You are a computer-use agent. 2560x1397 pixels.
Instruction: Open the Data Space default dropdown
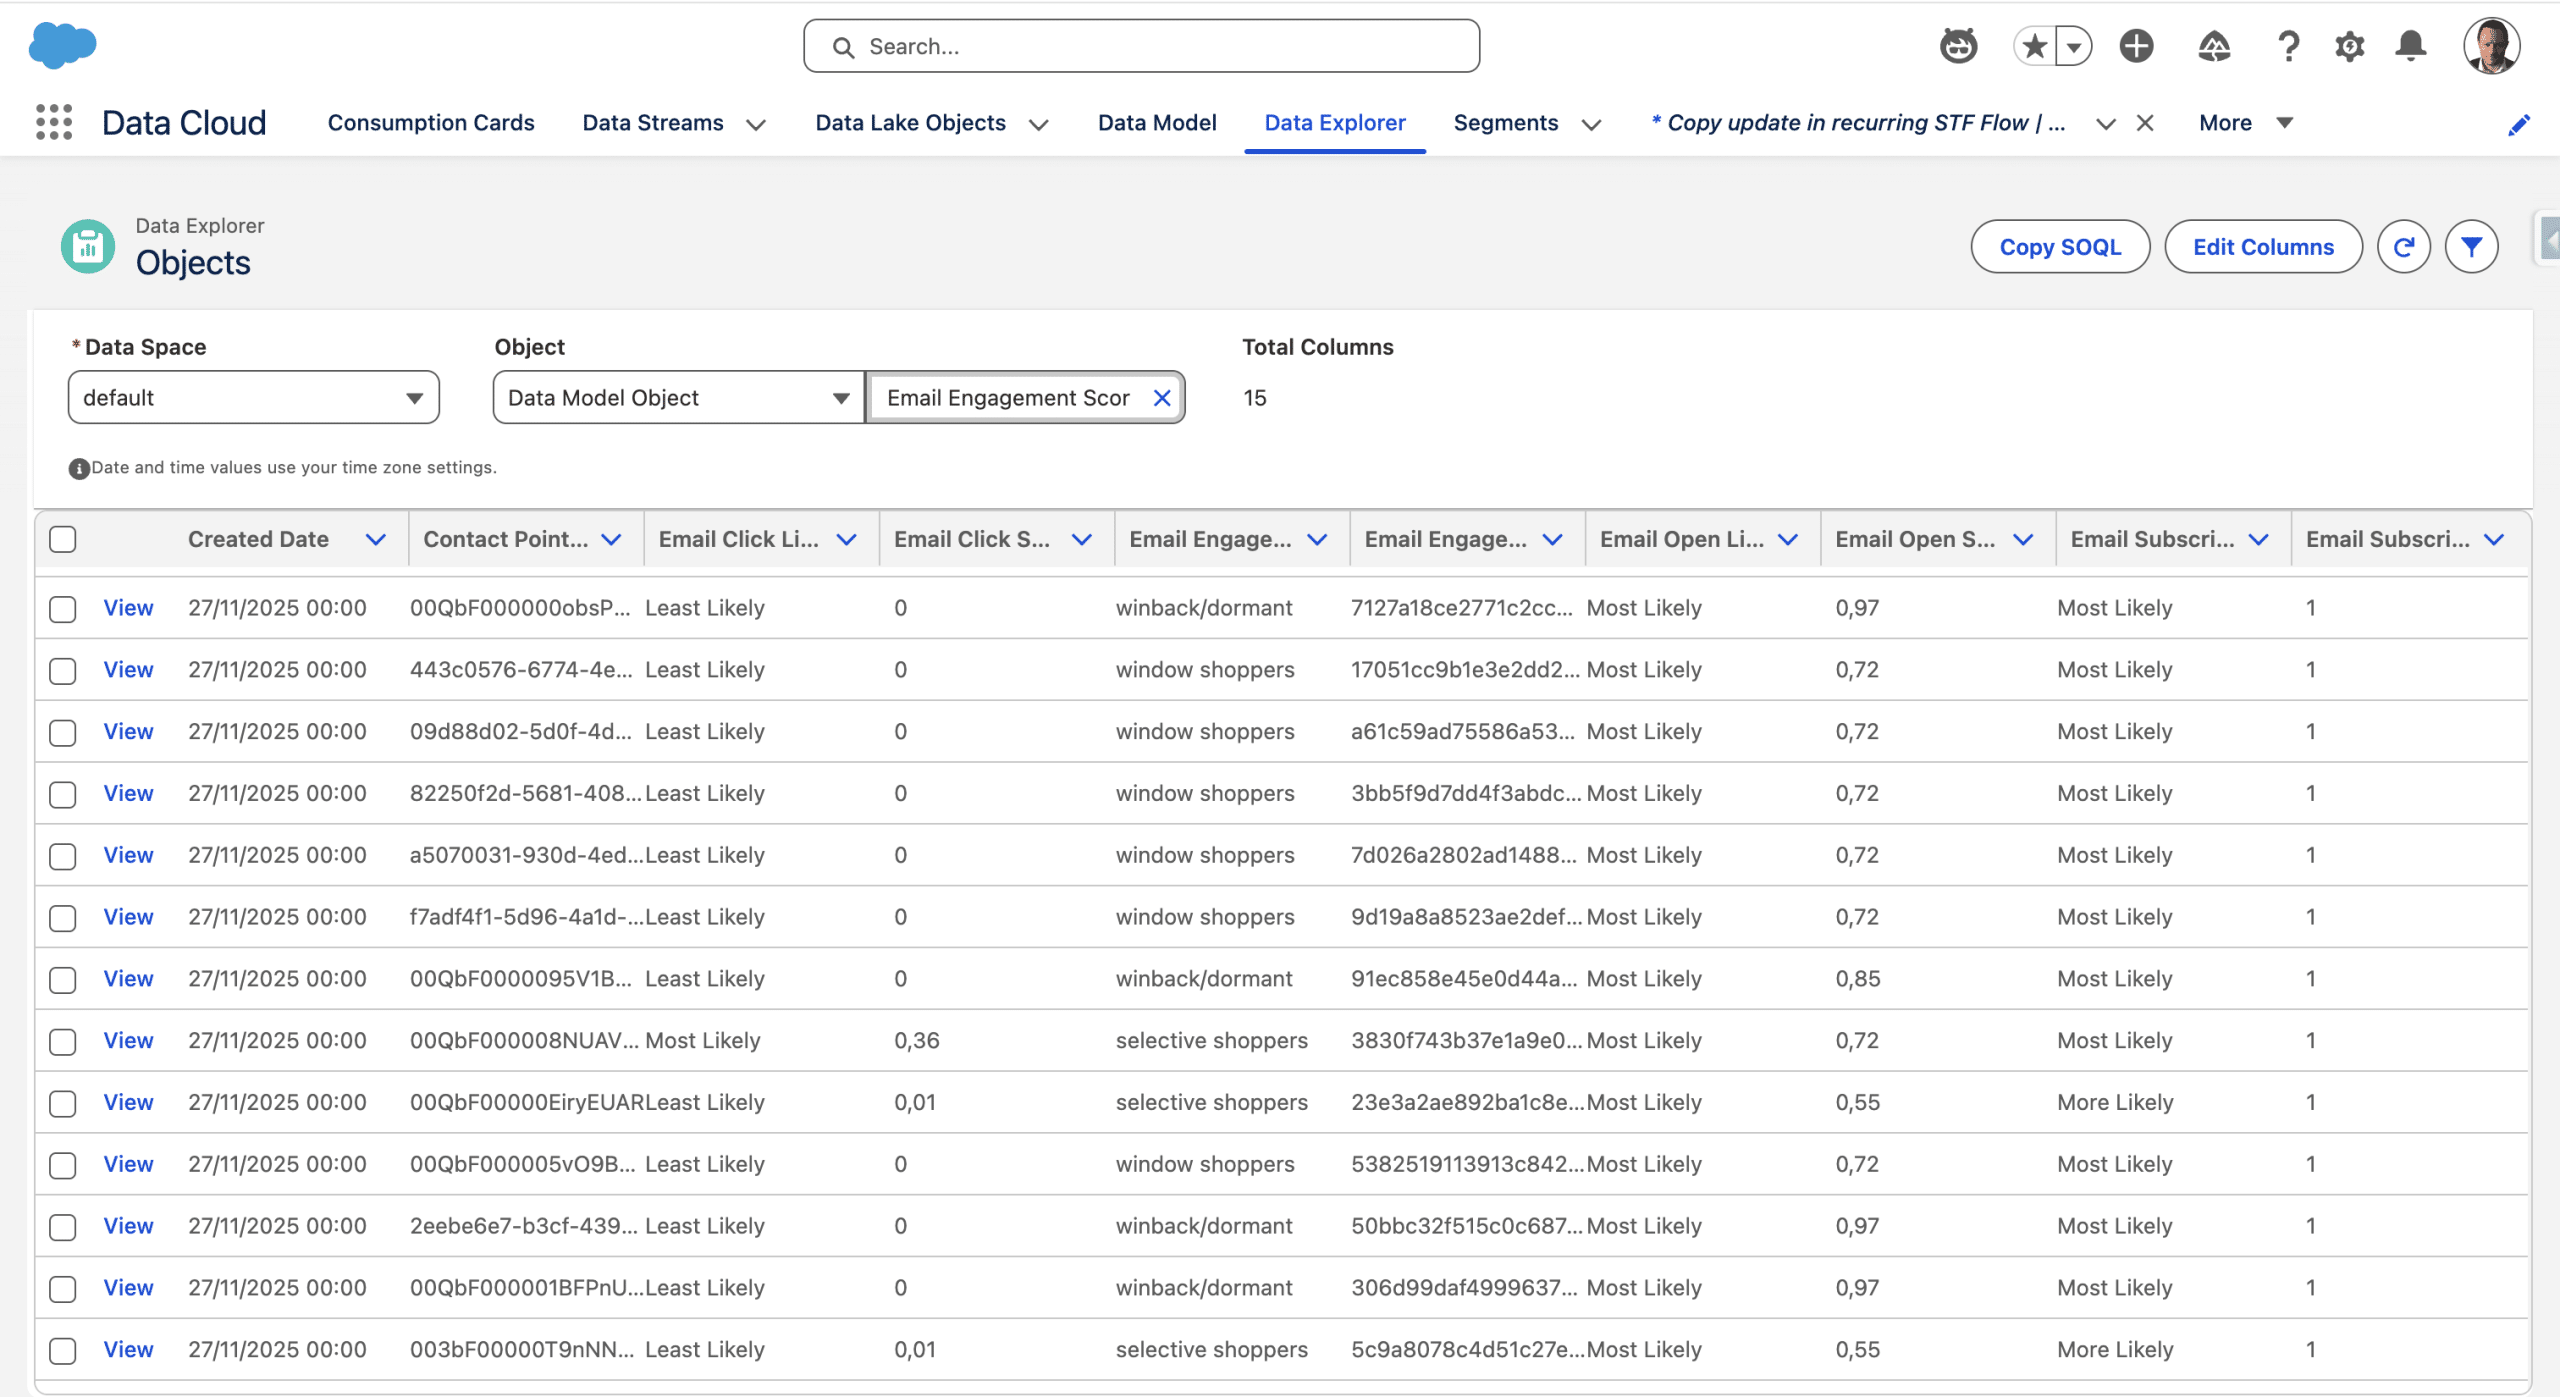point(253,398)
